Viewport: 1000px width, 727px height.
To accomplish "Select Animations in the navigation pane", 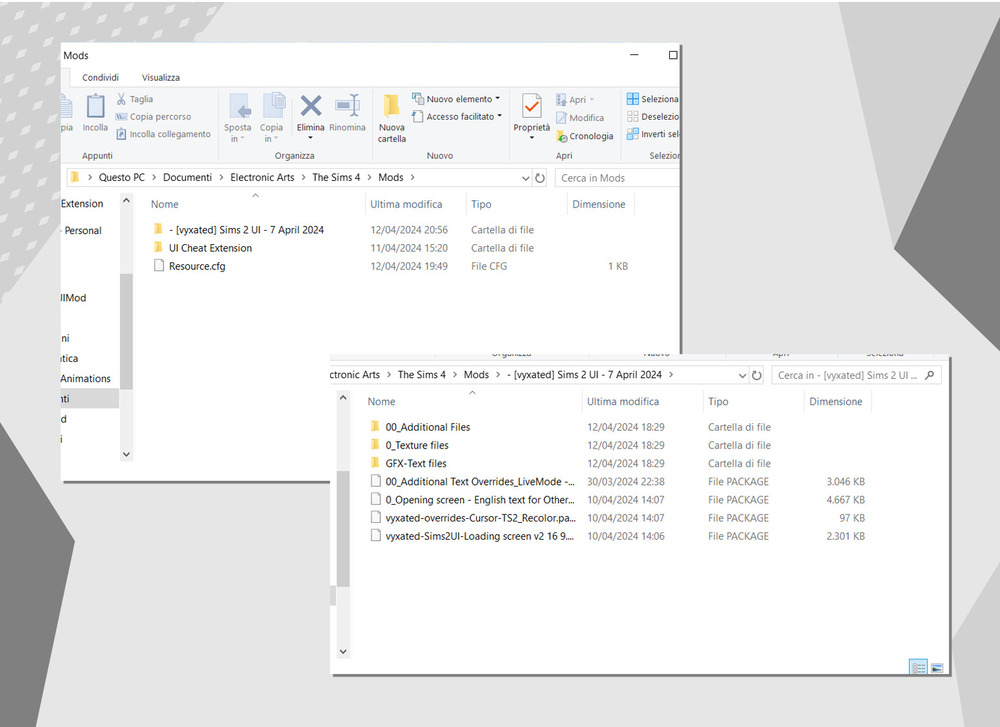I will coord(85,378).
